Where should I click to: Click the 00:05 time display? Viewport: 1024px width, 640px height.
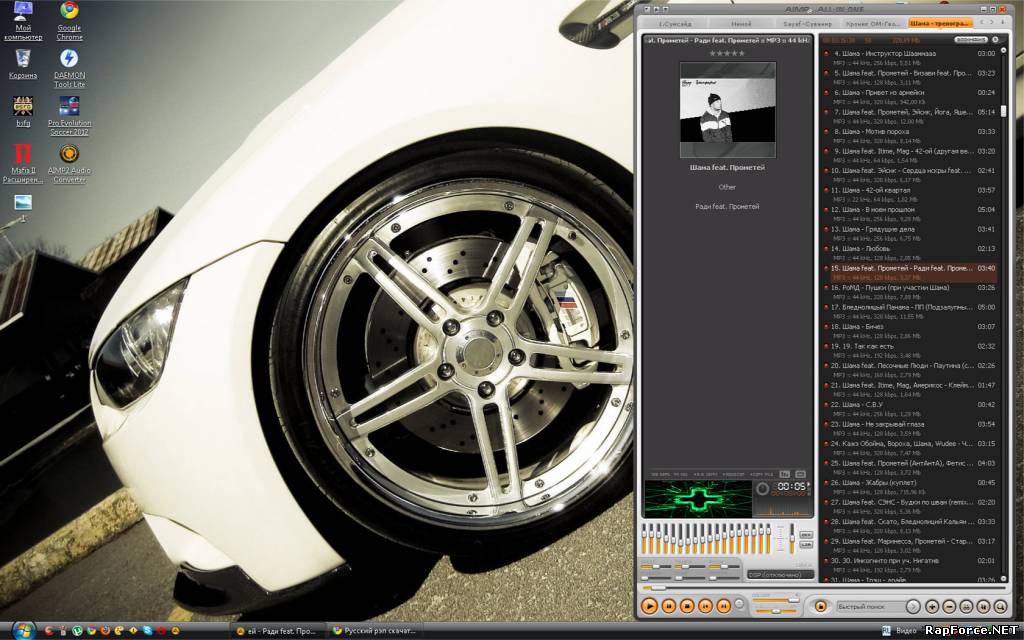tap(791, 487)
